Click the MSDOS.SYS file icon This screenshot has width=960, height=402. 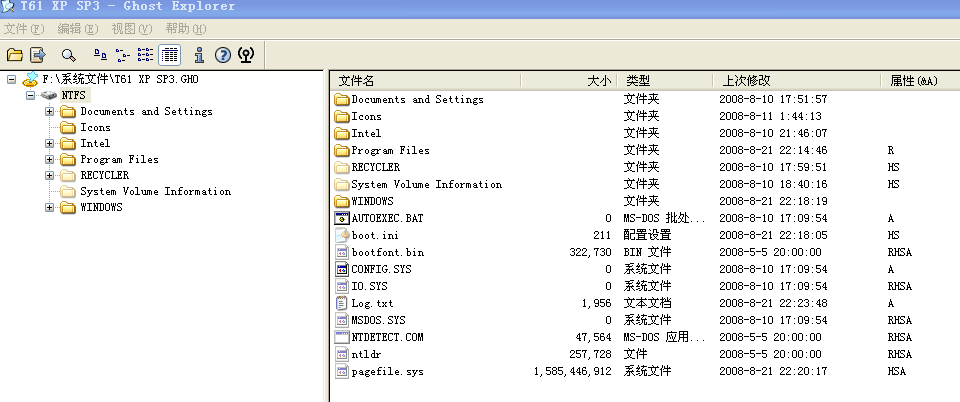(x=342, y=320)
